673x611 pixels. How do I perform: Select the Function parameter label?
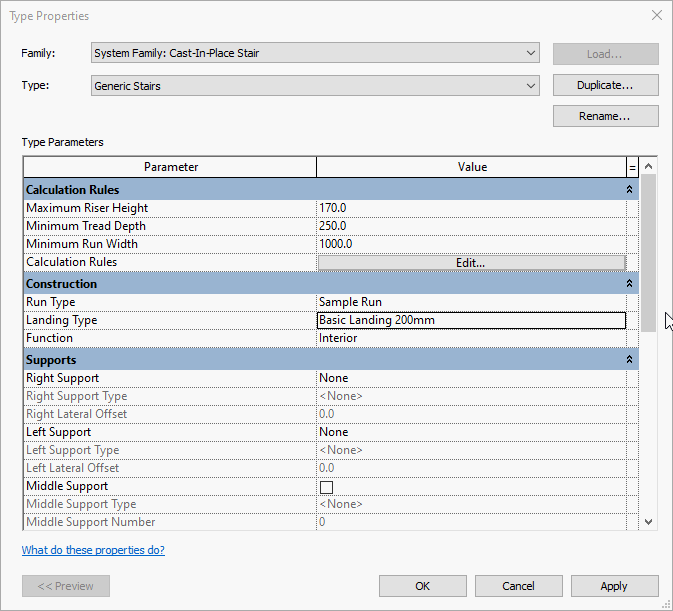pyautogui.click(x=49, y=338)
